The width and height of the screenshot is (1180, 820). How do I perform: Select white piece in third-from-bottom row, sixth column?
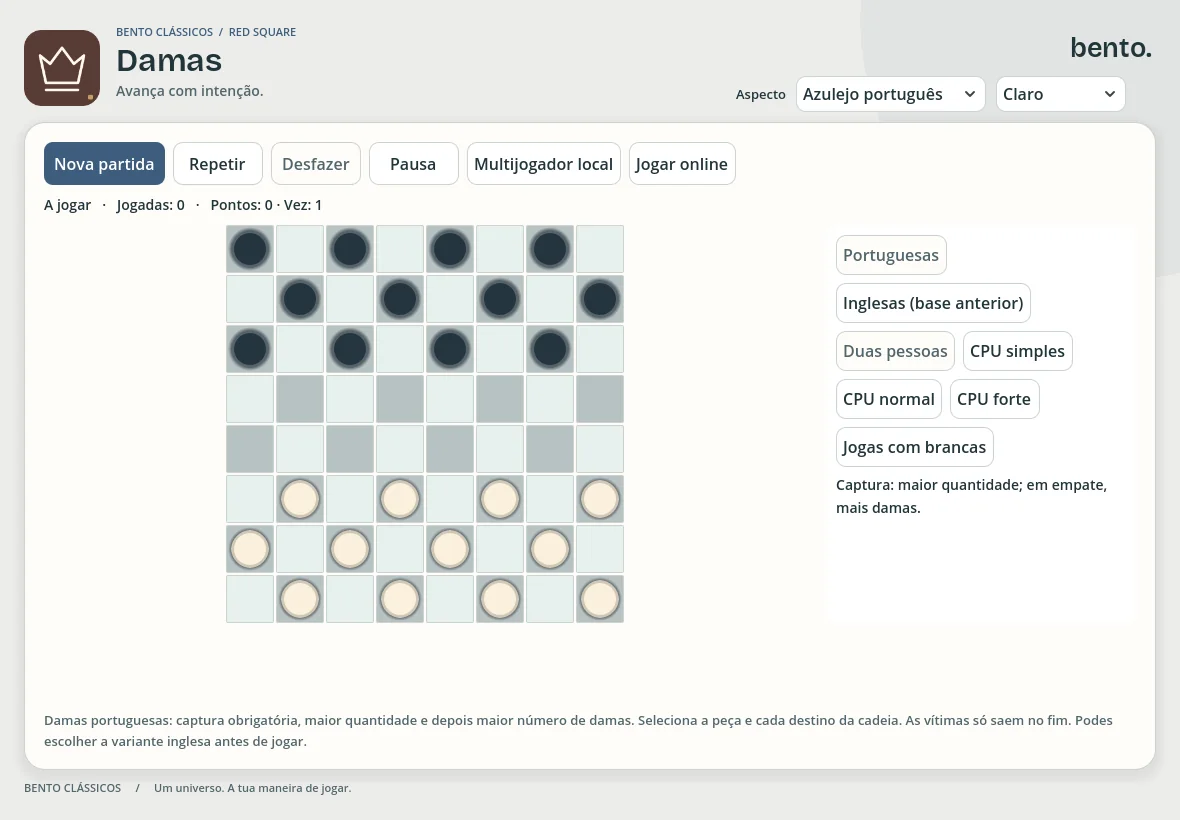(x=500, y=499)
